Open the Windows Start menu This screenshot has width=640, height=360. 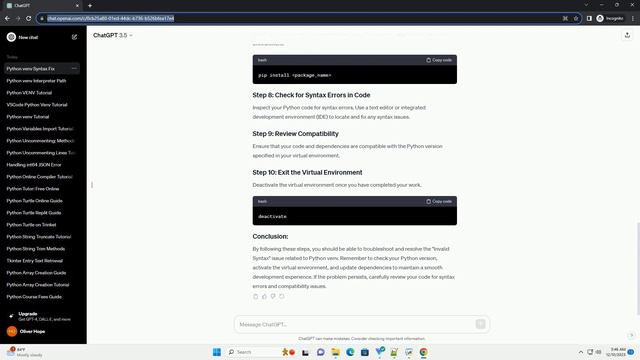pyautogui.click(x=217, y=352)
